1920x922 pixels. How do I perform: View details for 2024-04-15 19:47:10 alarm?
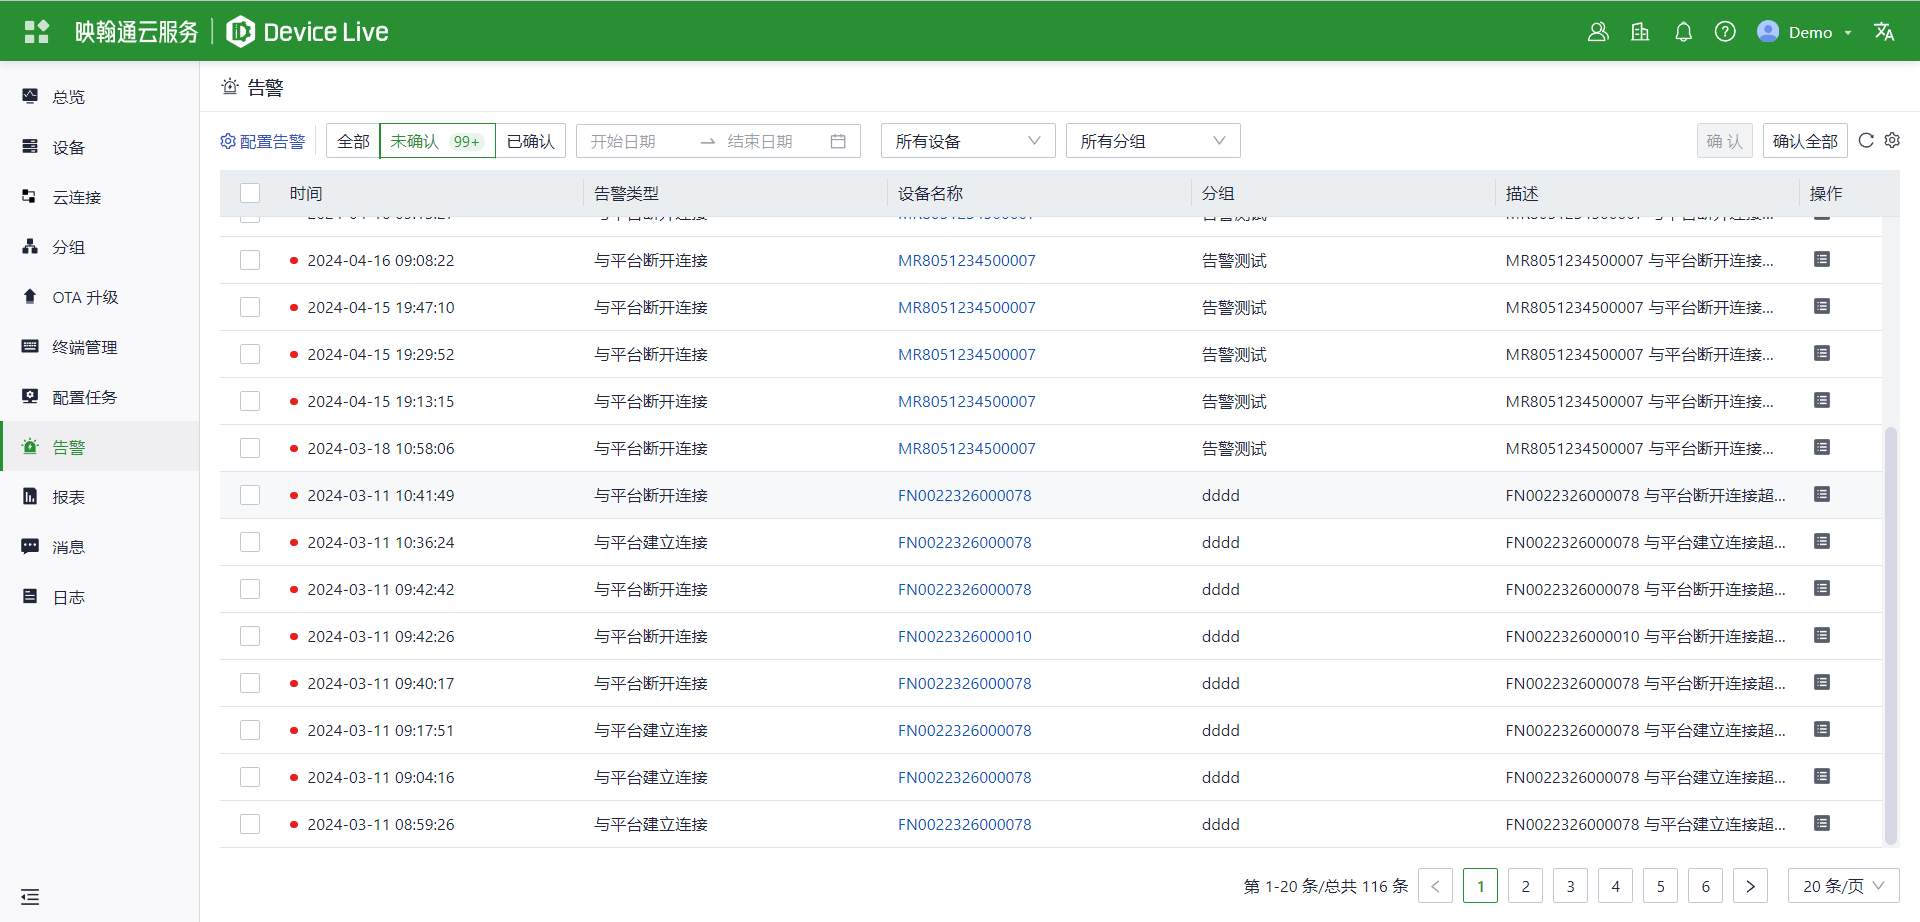tap(1822, 306)
